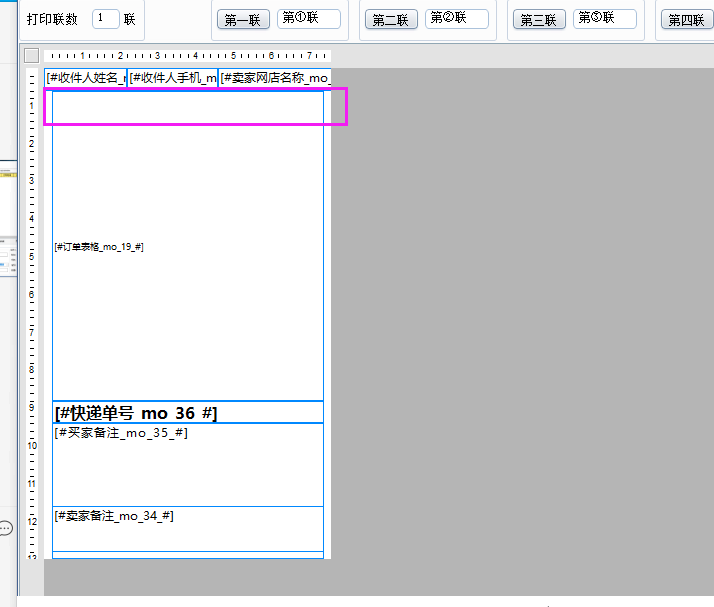This screenshot has width=714, height=607.
Task: Select the 第三联 button
Action: point(539,20)
